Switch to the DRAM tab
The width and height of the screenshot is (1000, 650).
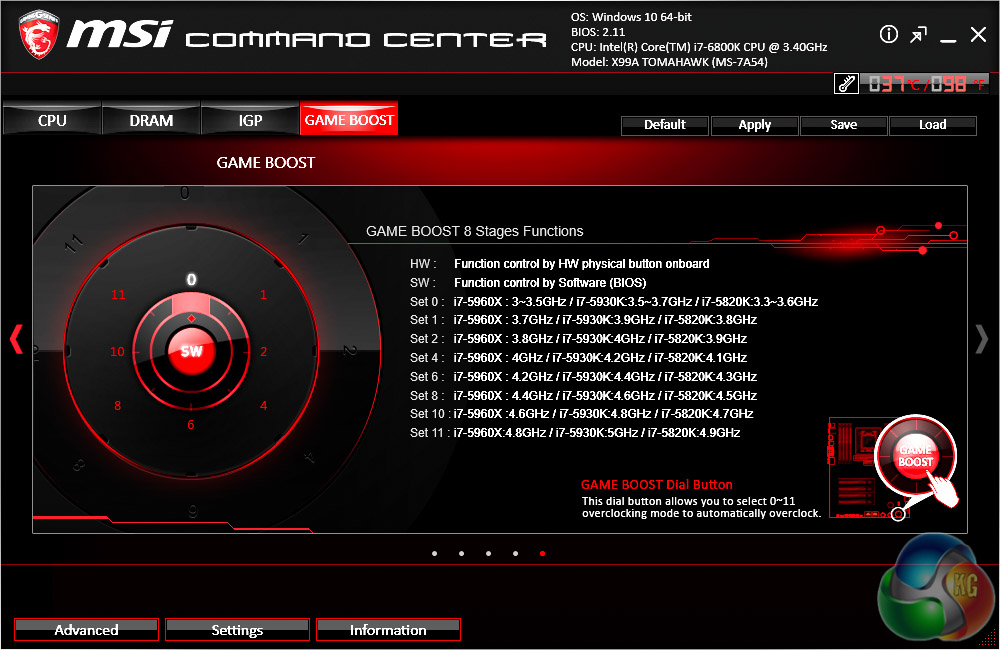pos(151,121)
